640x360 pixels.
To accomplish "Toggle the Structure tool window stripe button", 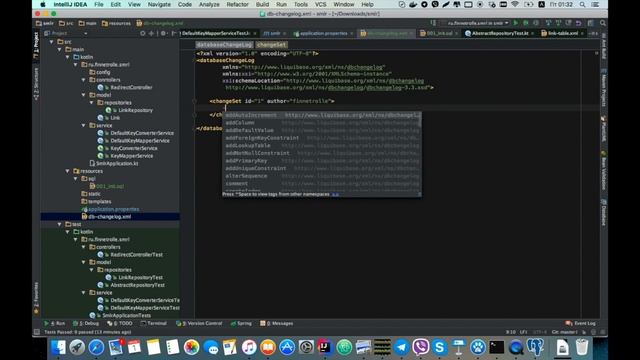I will 36,84.
